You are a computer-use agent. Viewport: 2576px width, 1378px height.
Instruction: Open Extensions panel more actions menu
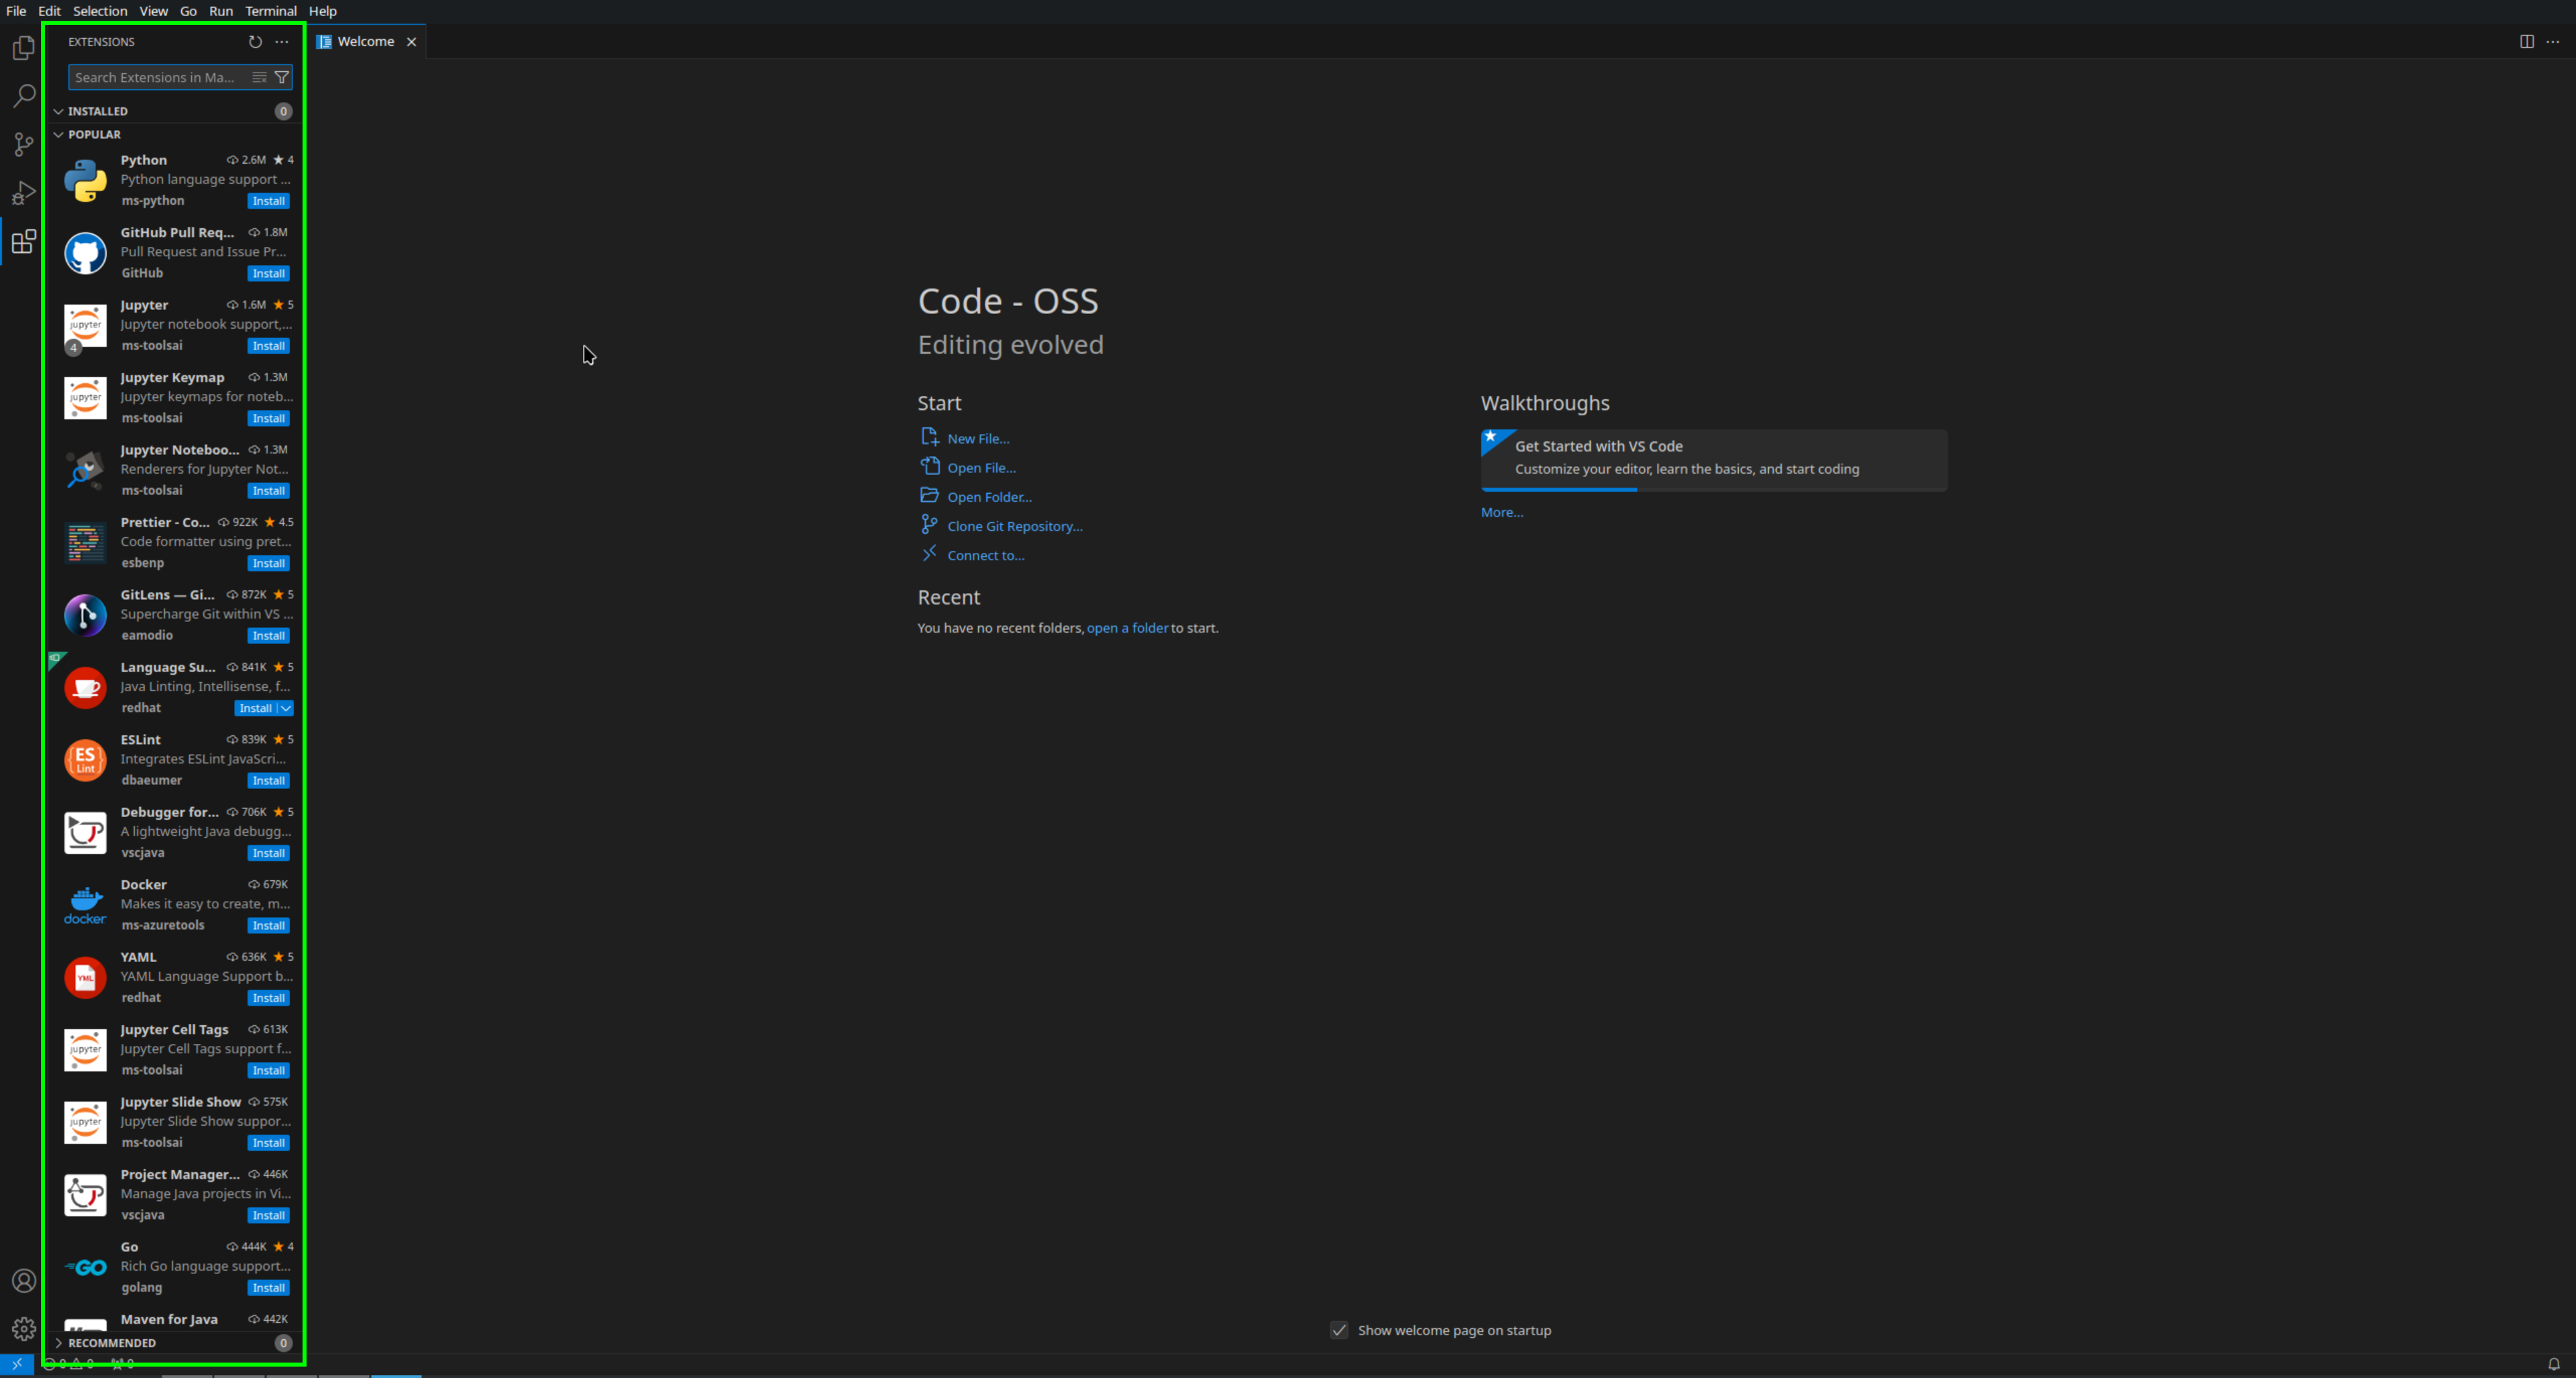click(x=282, y=42)
